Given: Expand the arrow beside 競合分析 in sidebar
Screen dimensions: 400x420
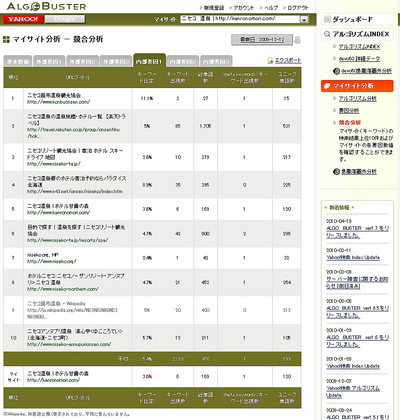Looking at the screenshot, I should (335, 122).
